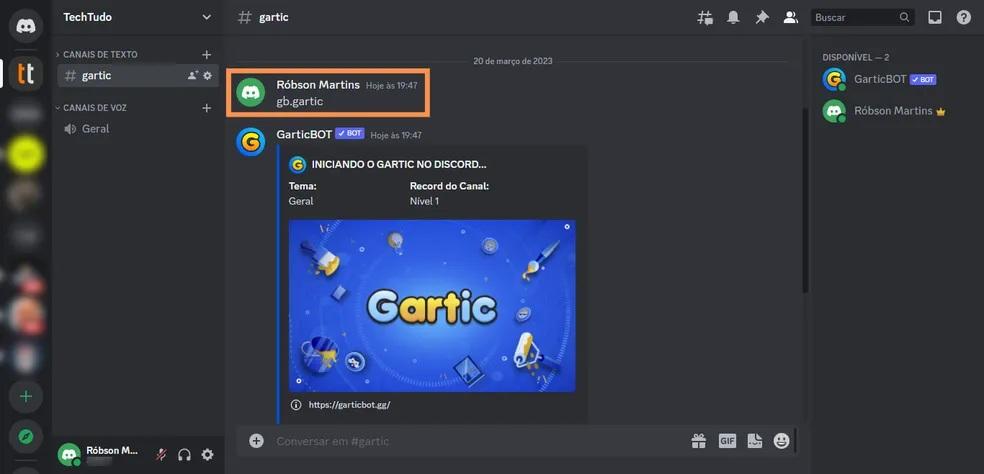Open notification settings bell icon
Image resolution: width=984 pixels, height=474 pixels.
[733, 18]
